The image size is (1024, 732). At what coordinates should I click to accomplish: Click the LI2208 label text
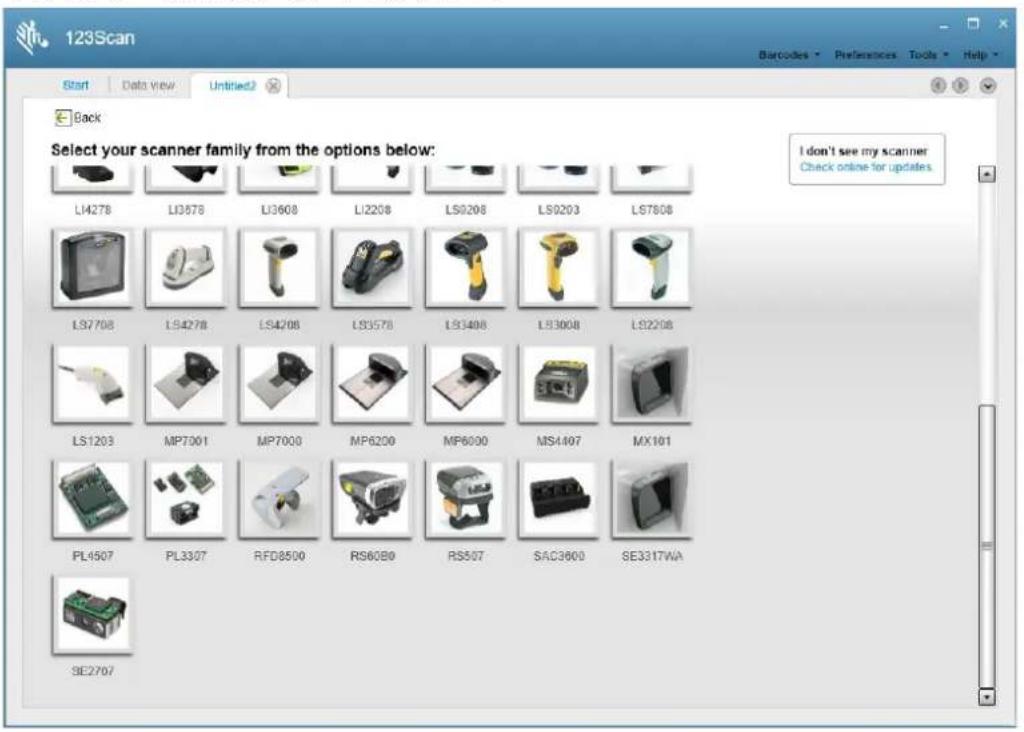pyautogui.click(x=372, y=210)
